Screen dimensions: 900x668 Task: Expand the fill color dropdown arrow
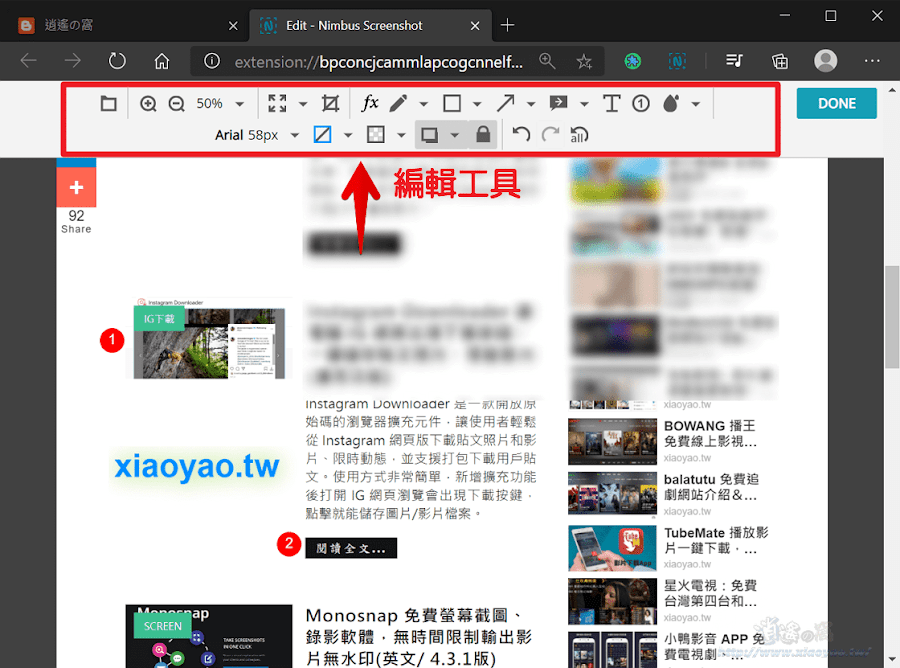click(x=401, y=135)
